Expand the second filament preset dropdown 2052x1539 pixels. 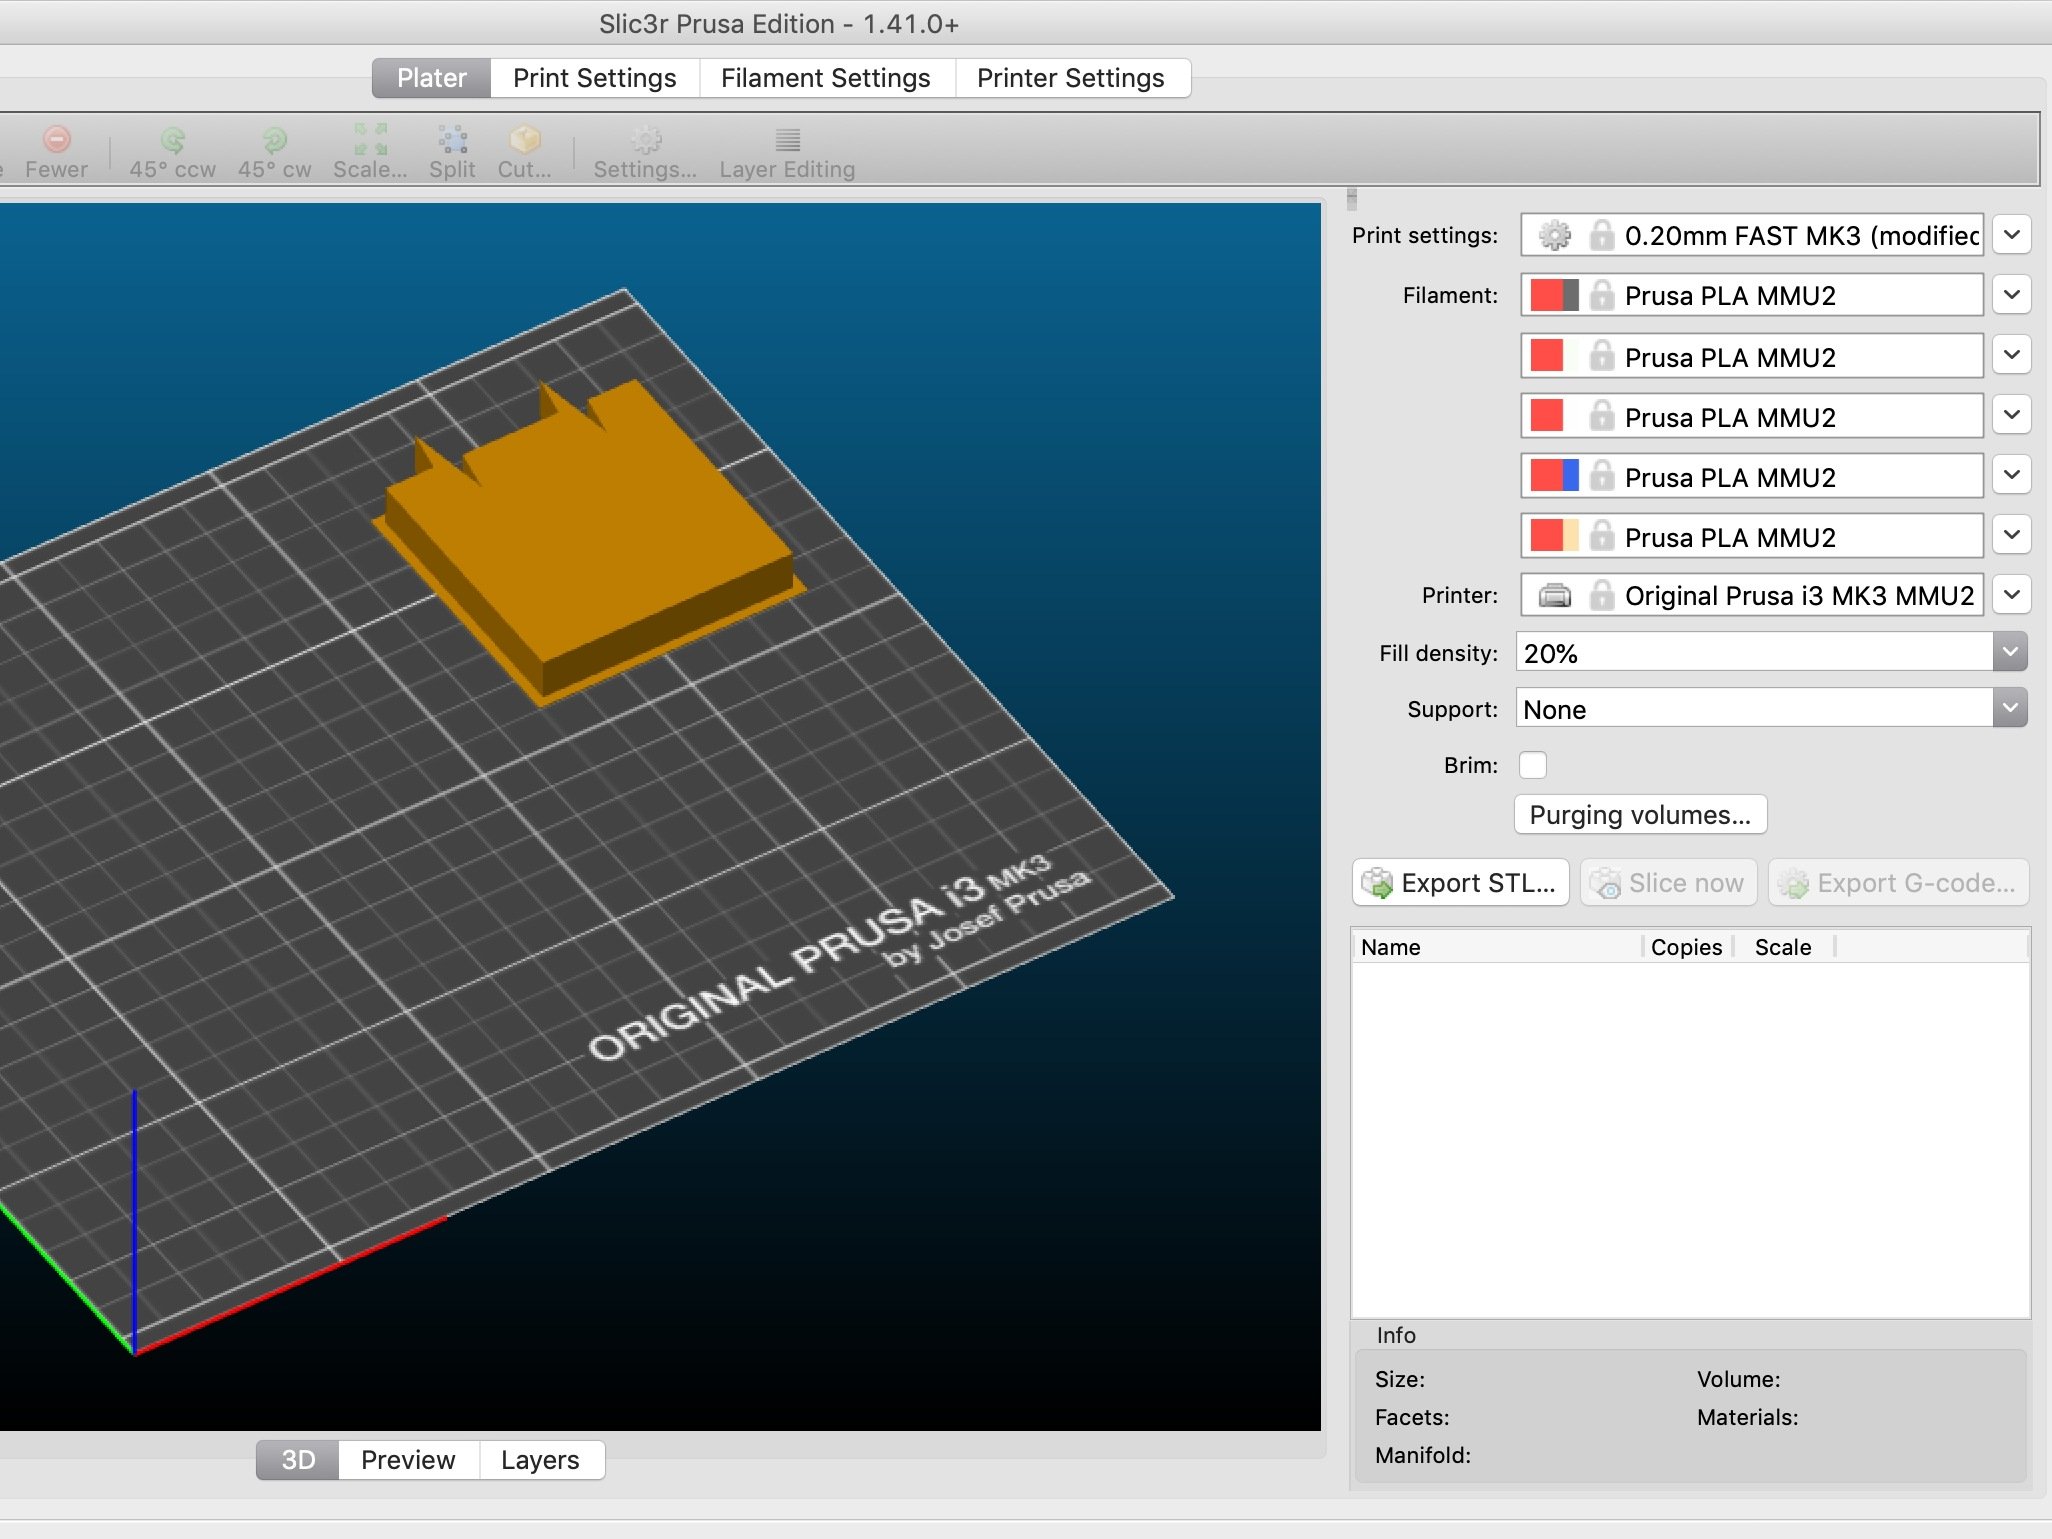[x=2011, y=355]
